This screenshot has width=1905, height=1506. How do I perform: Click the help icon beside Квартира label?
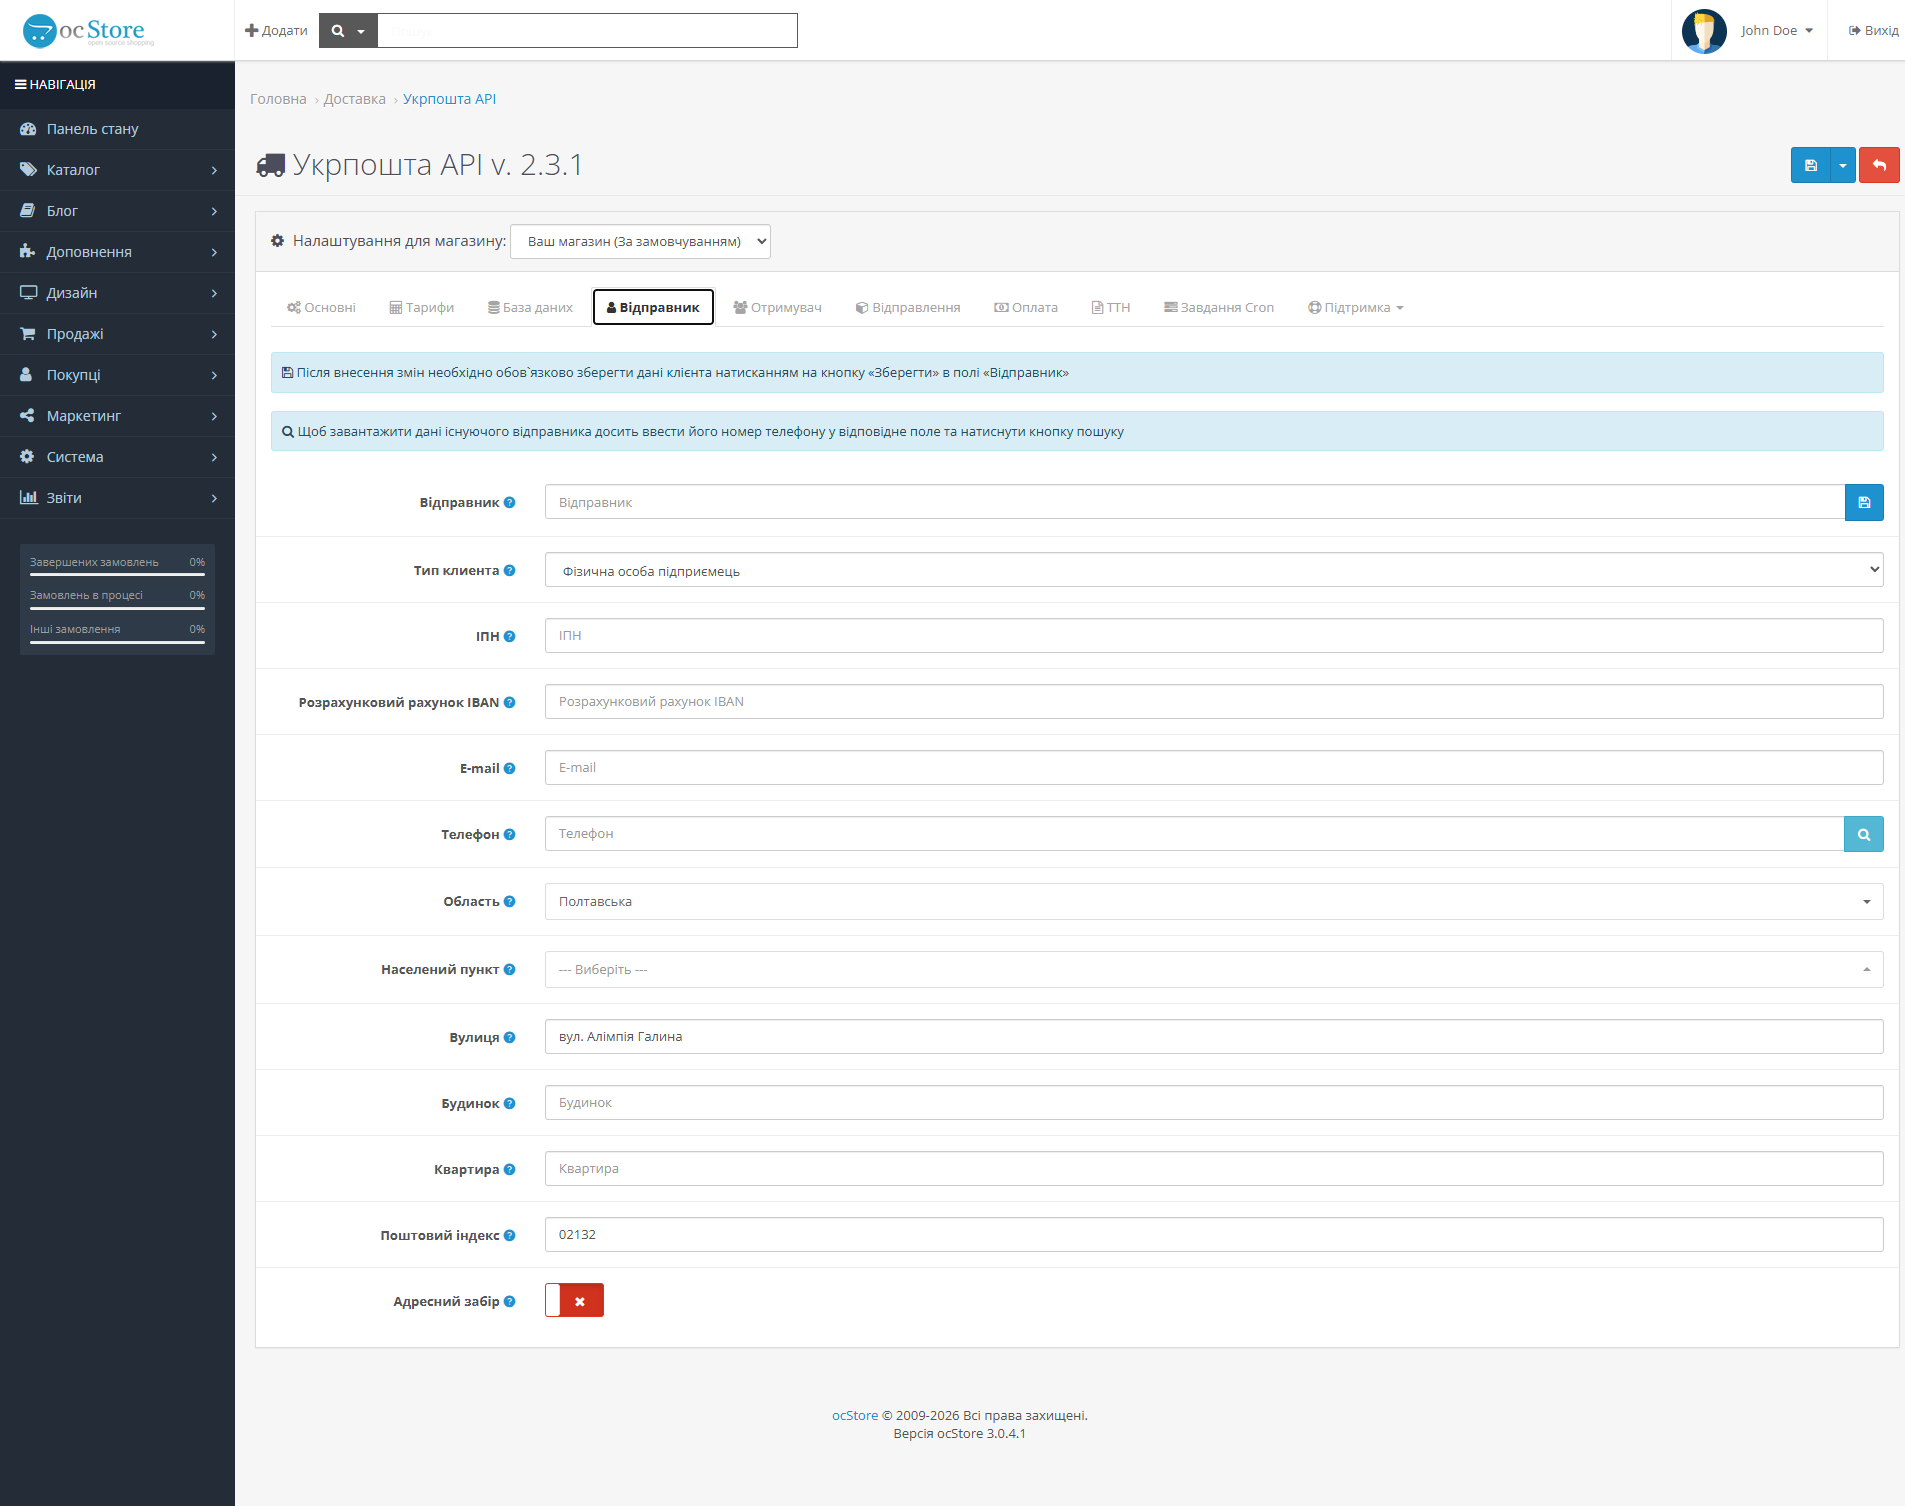tap(510, 1169)
